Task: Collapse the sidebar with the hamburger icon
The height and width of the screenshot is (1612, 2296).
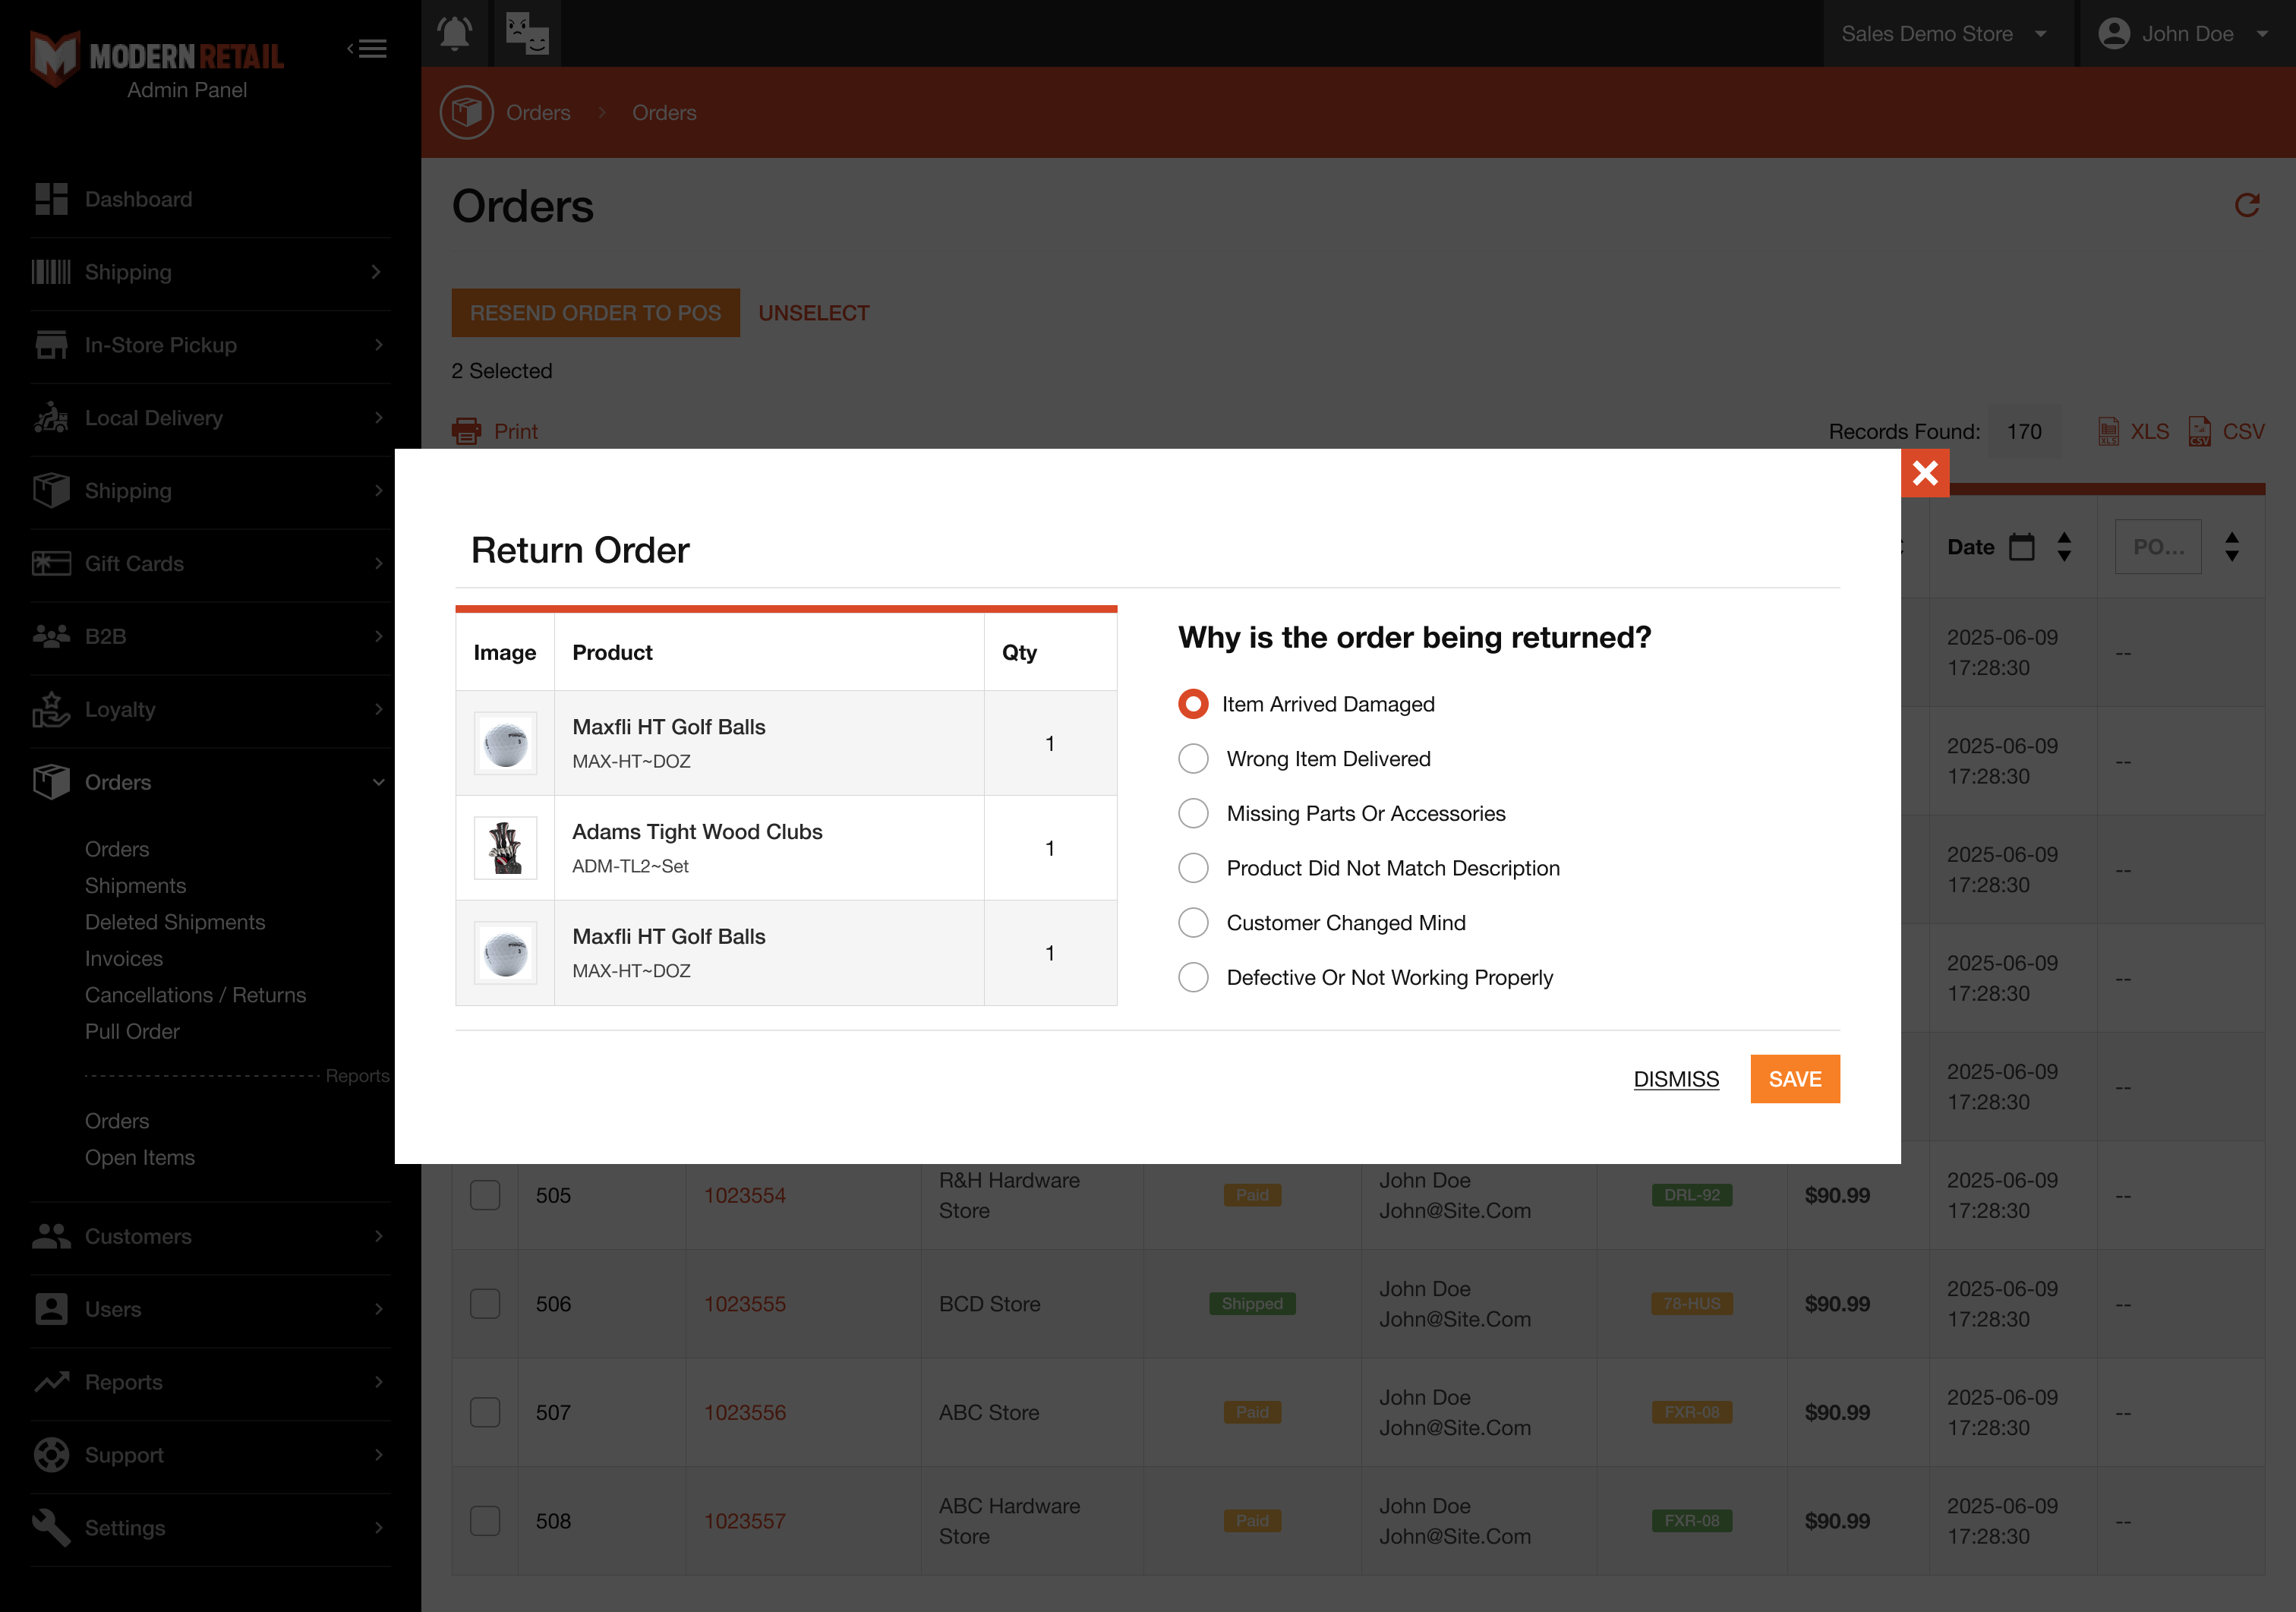Action: click(x=367, y=48)
